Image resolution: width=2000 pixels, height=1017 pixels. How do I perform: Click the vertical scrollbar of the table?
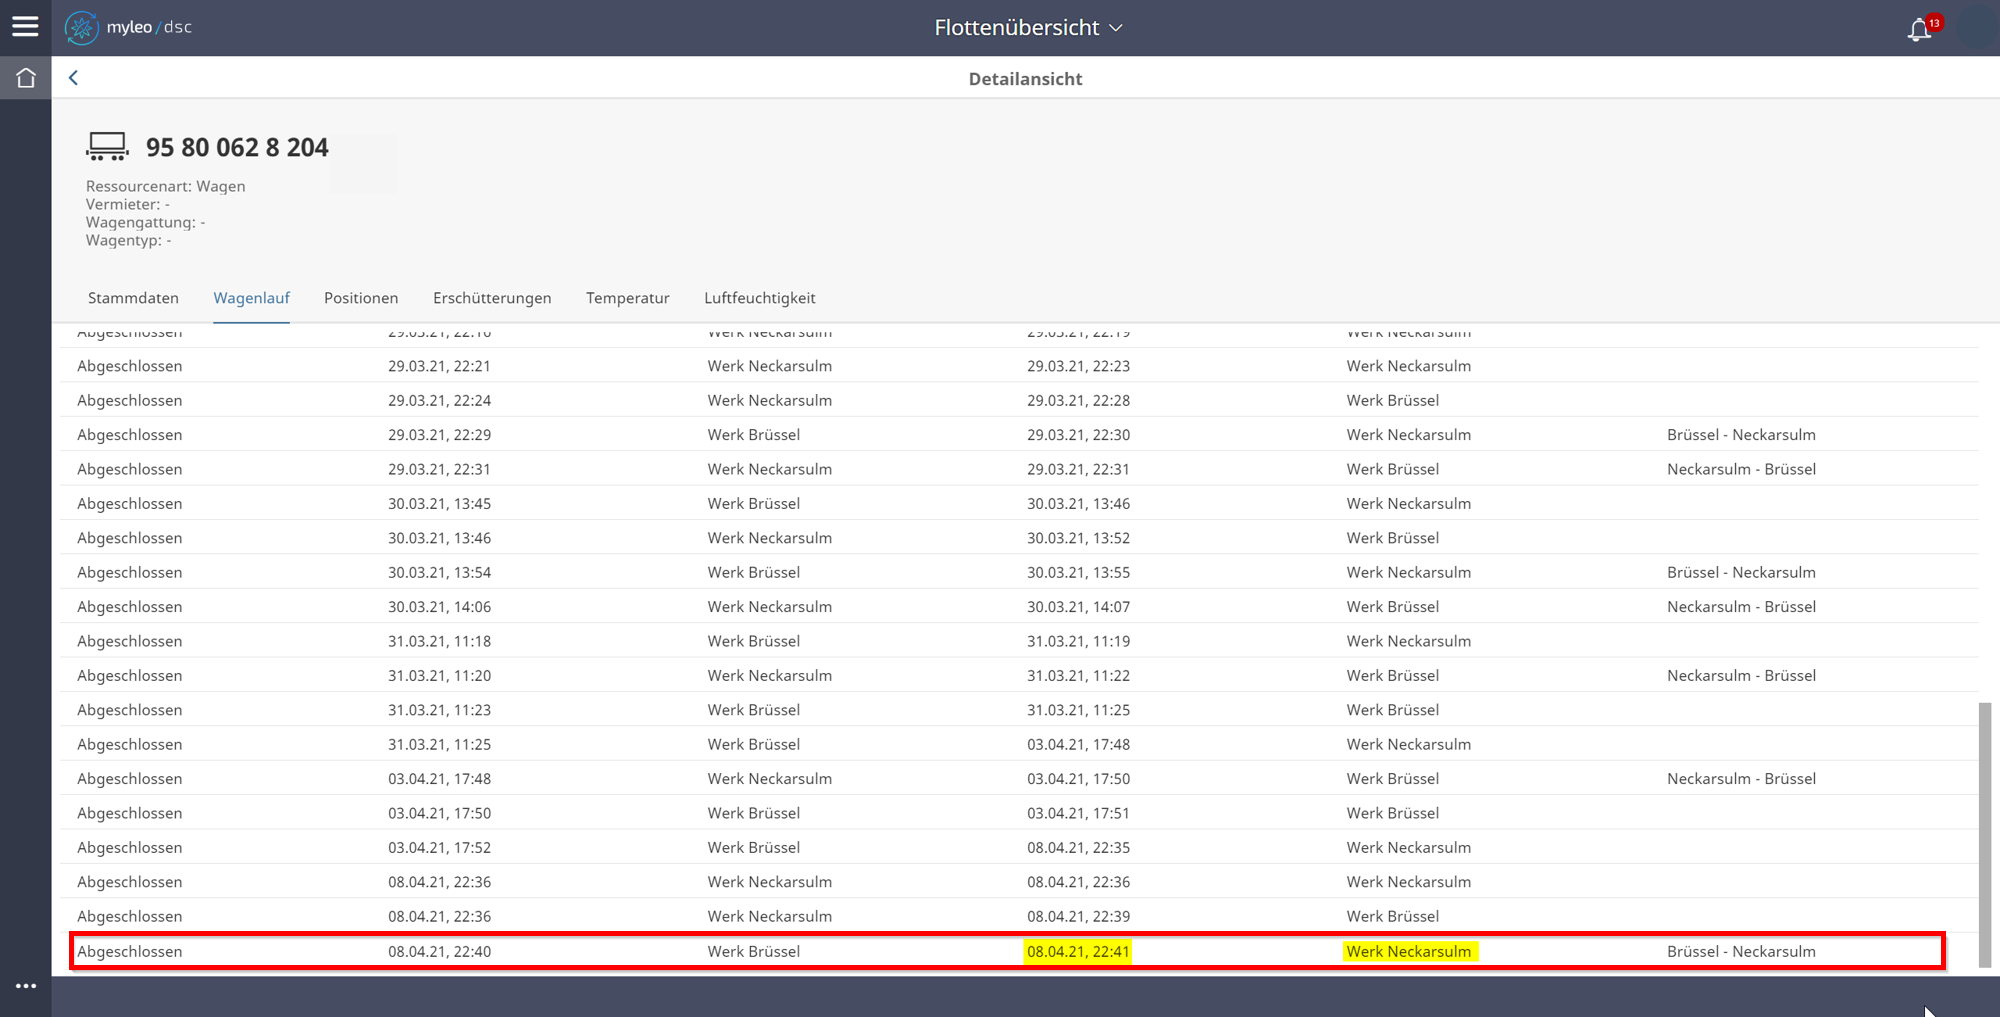1984,834
